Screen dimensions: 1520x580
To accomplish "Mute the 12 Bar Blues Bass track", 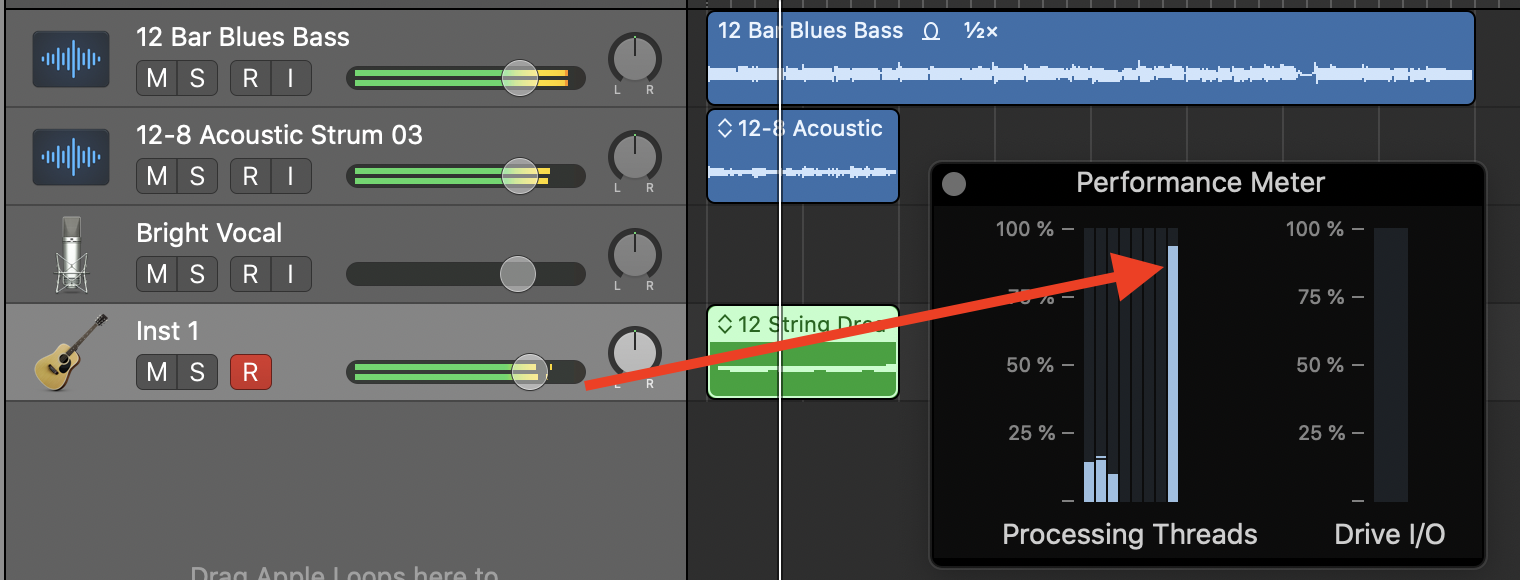I will tap(157, 78).
